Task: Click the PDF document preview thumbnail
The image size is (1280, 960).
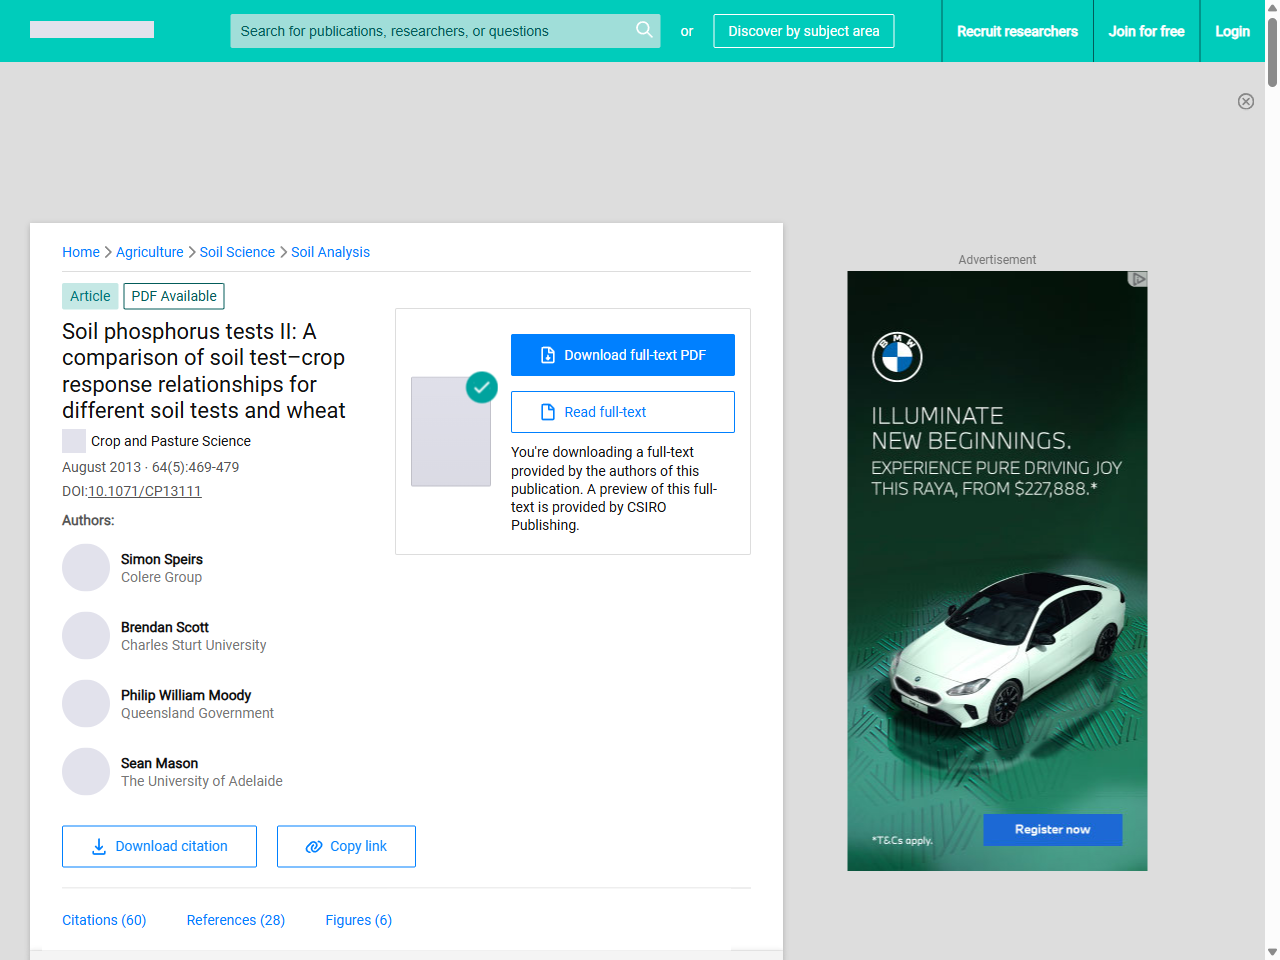Action: tap(451, 432)
